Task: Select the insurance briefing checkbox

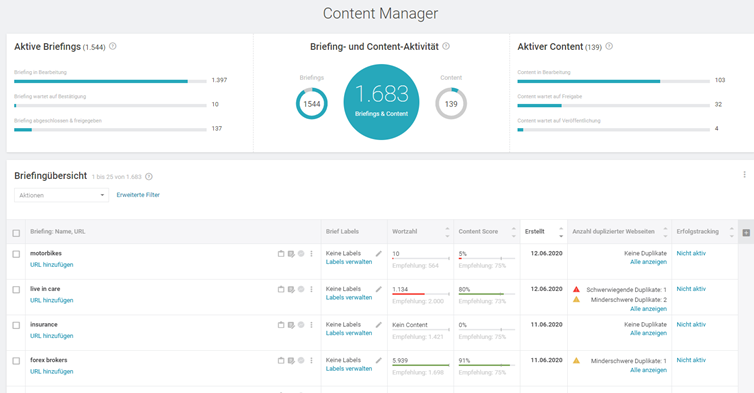Action: click(16, 325)
